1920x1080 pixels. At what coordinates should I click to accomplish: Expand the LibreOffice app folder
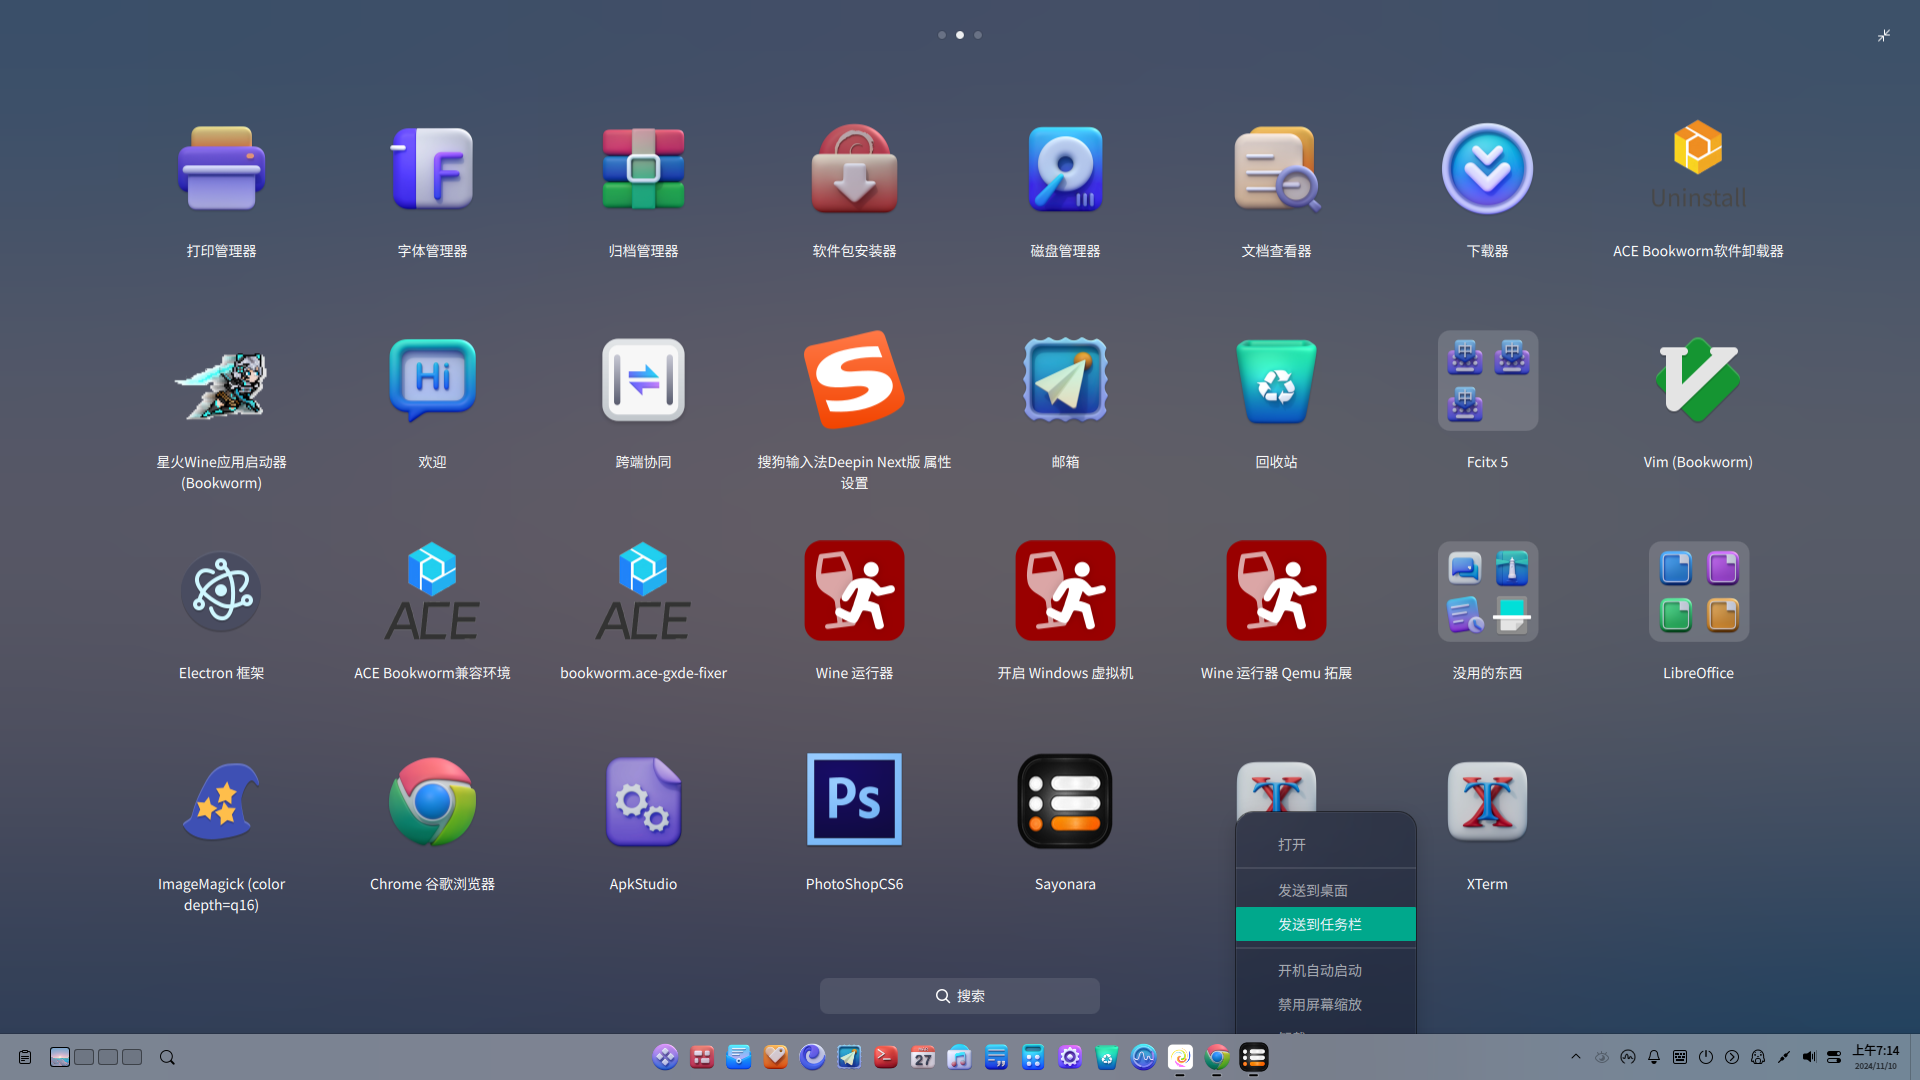(1698, 591)
